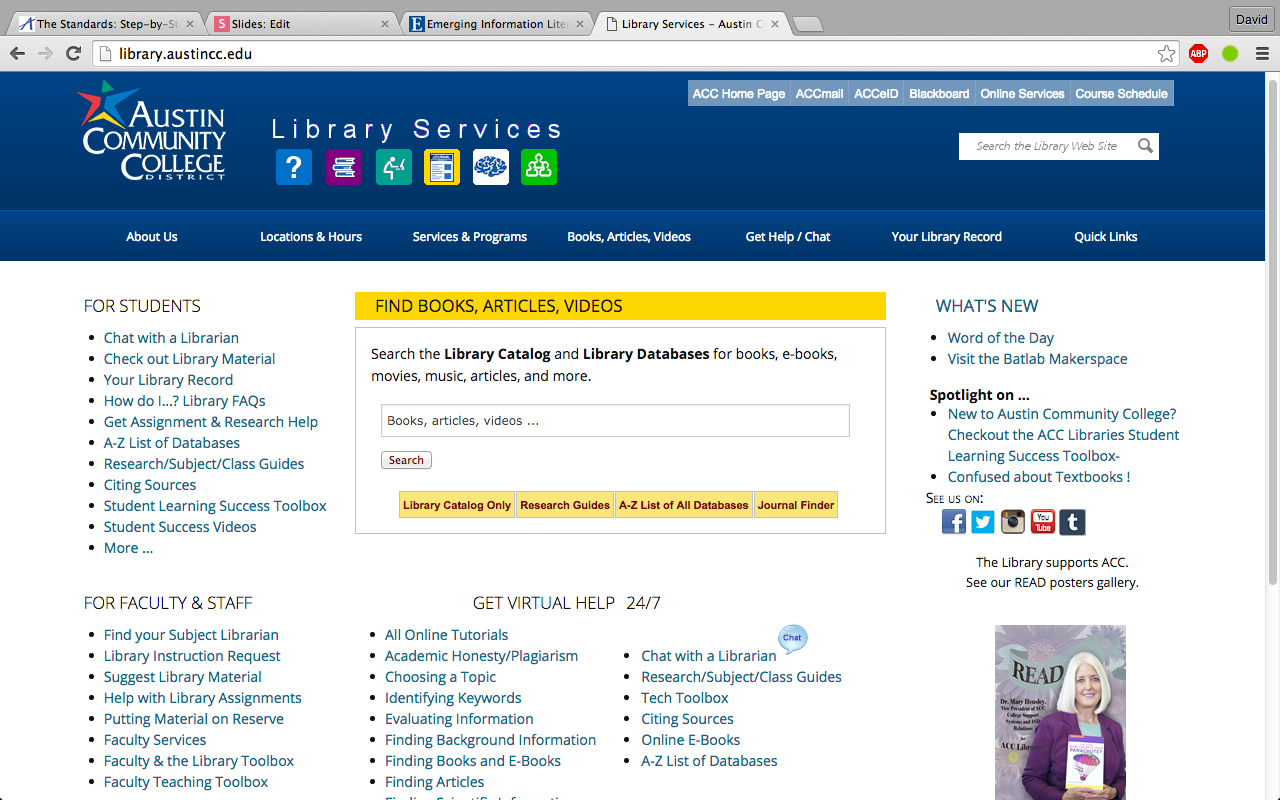
Task: Open the David profile button
Action: pos(1251,19)
